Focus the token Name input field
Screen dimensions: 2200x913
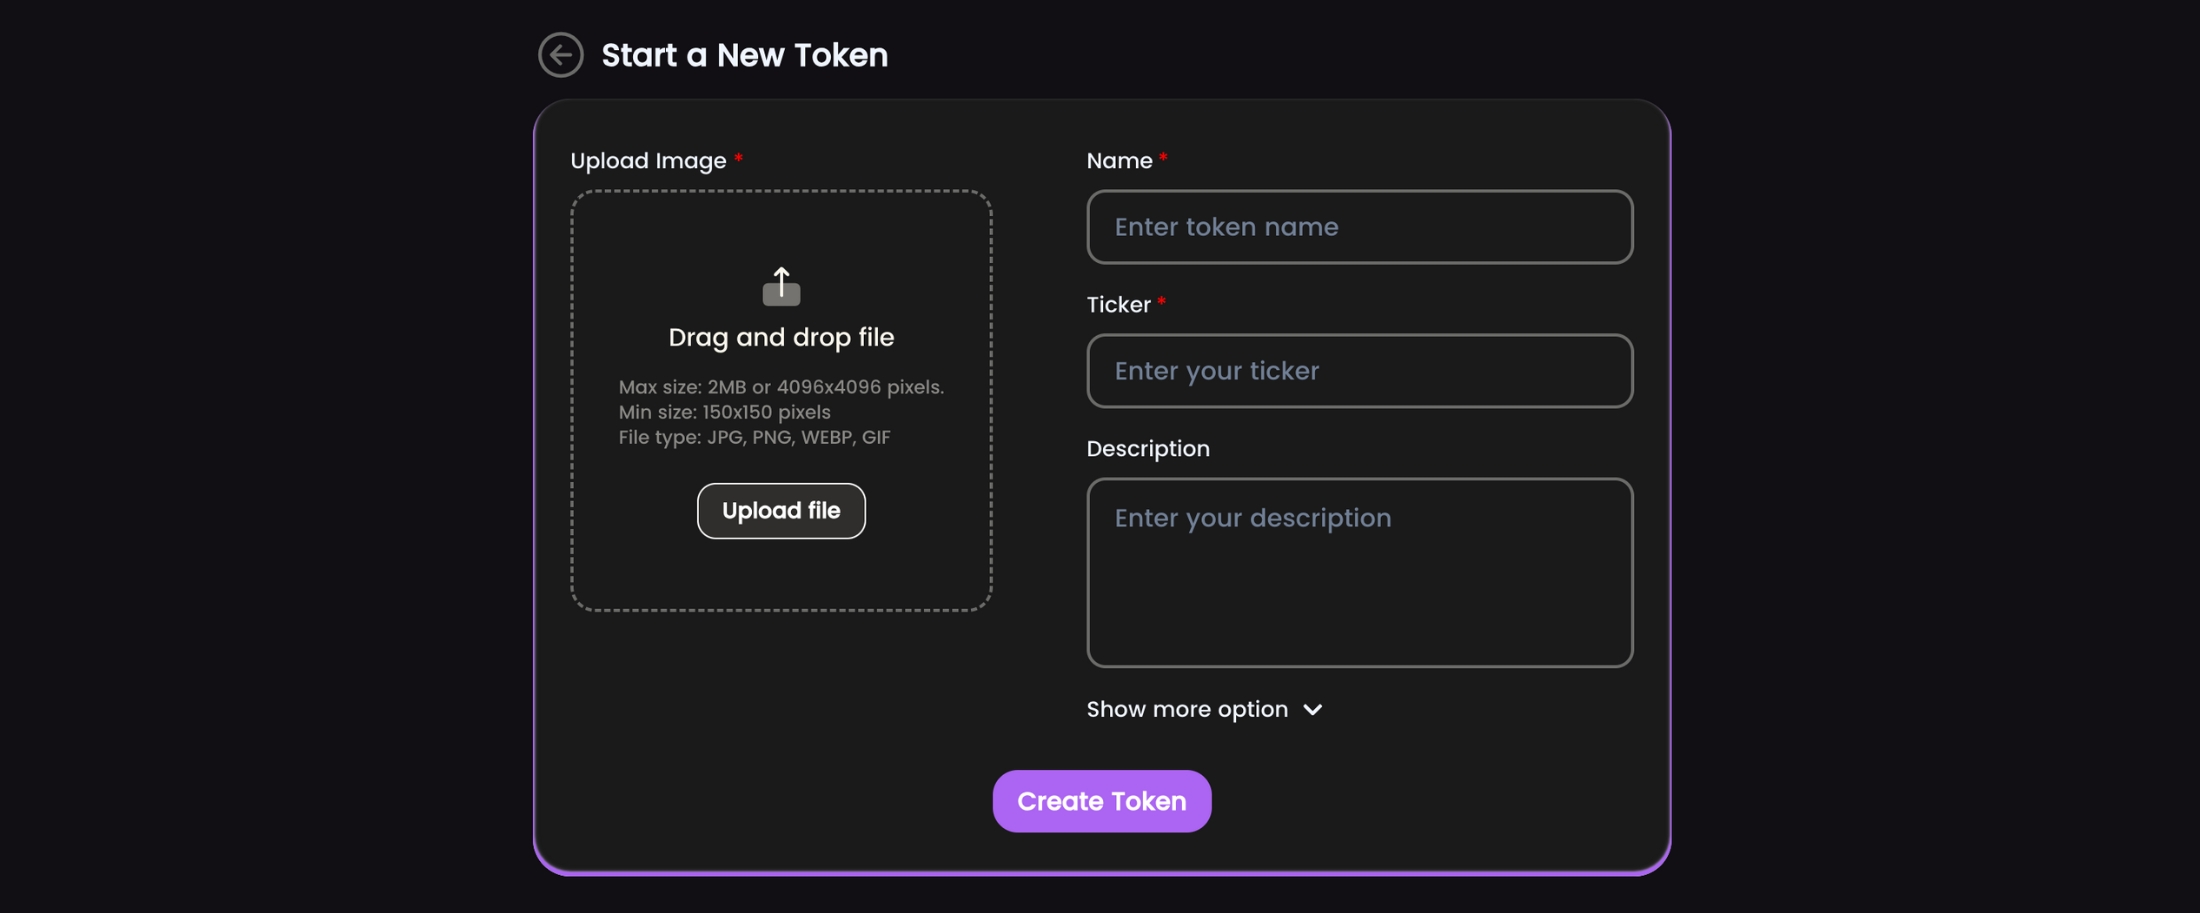1359,227
